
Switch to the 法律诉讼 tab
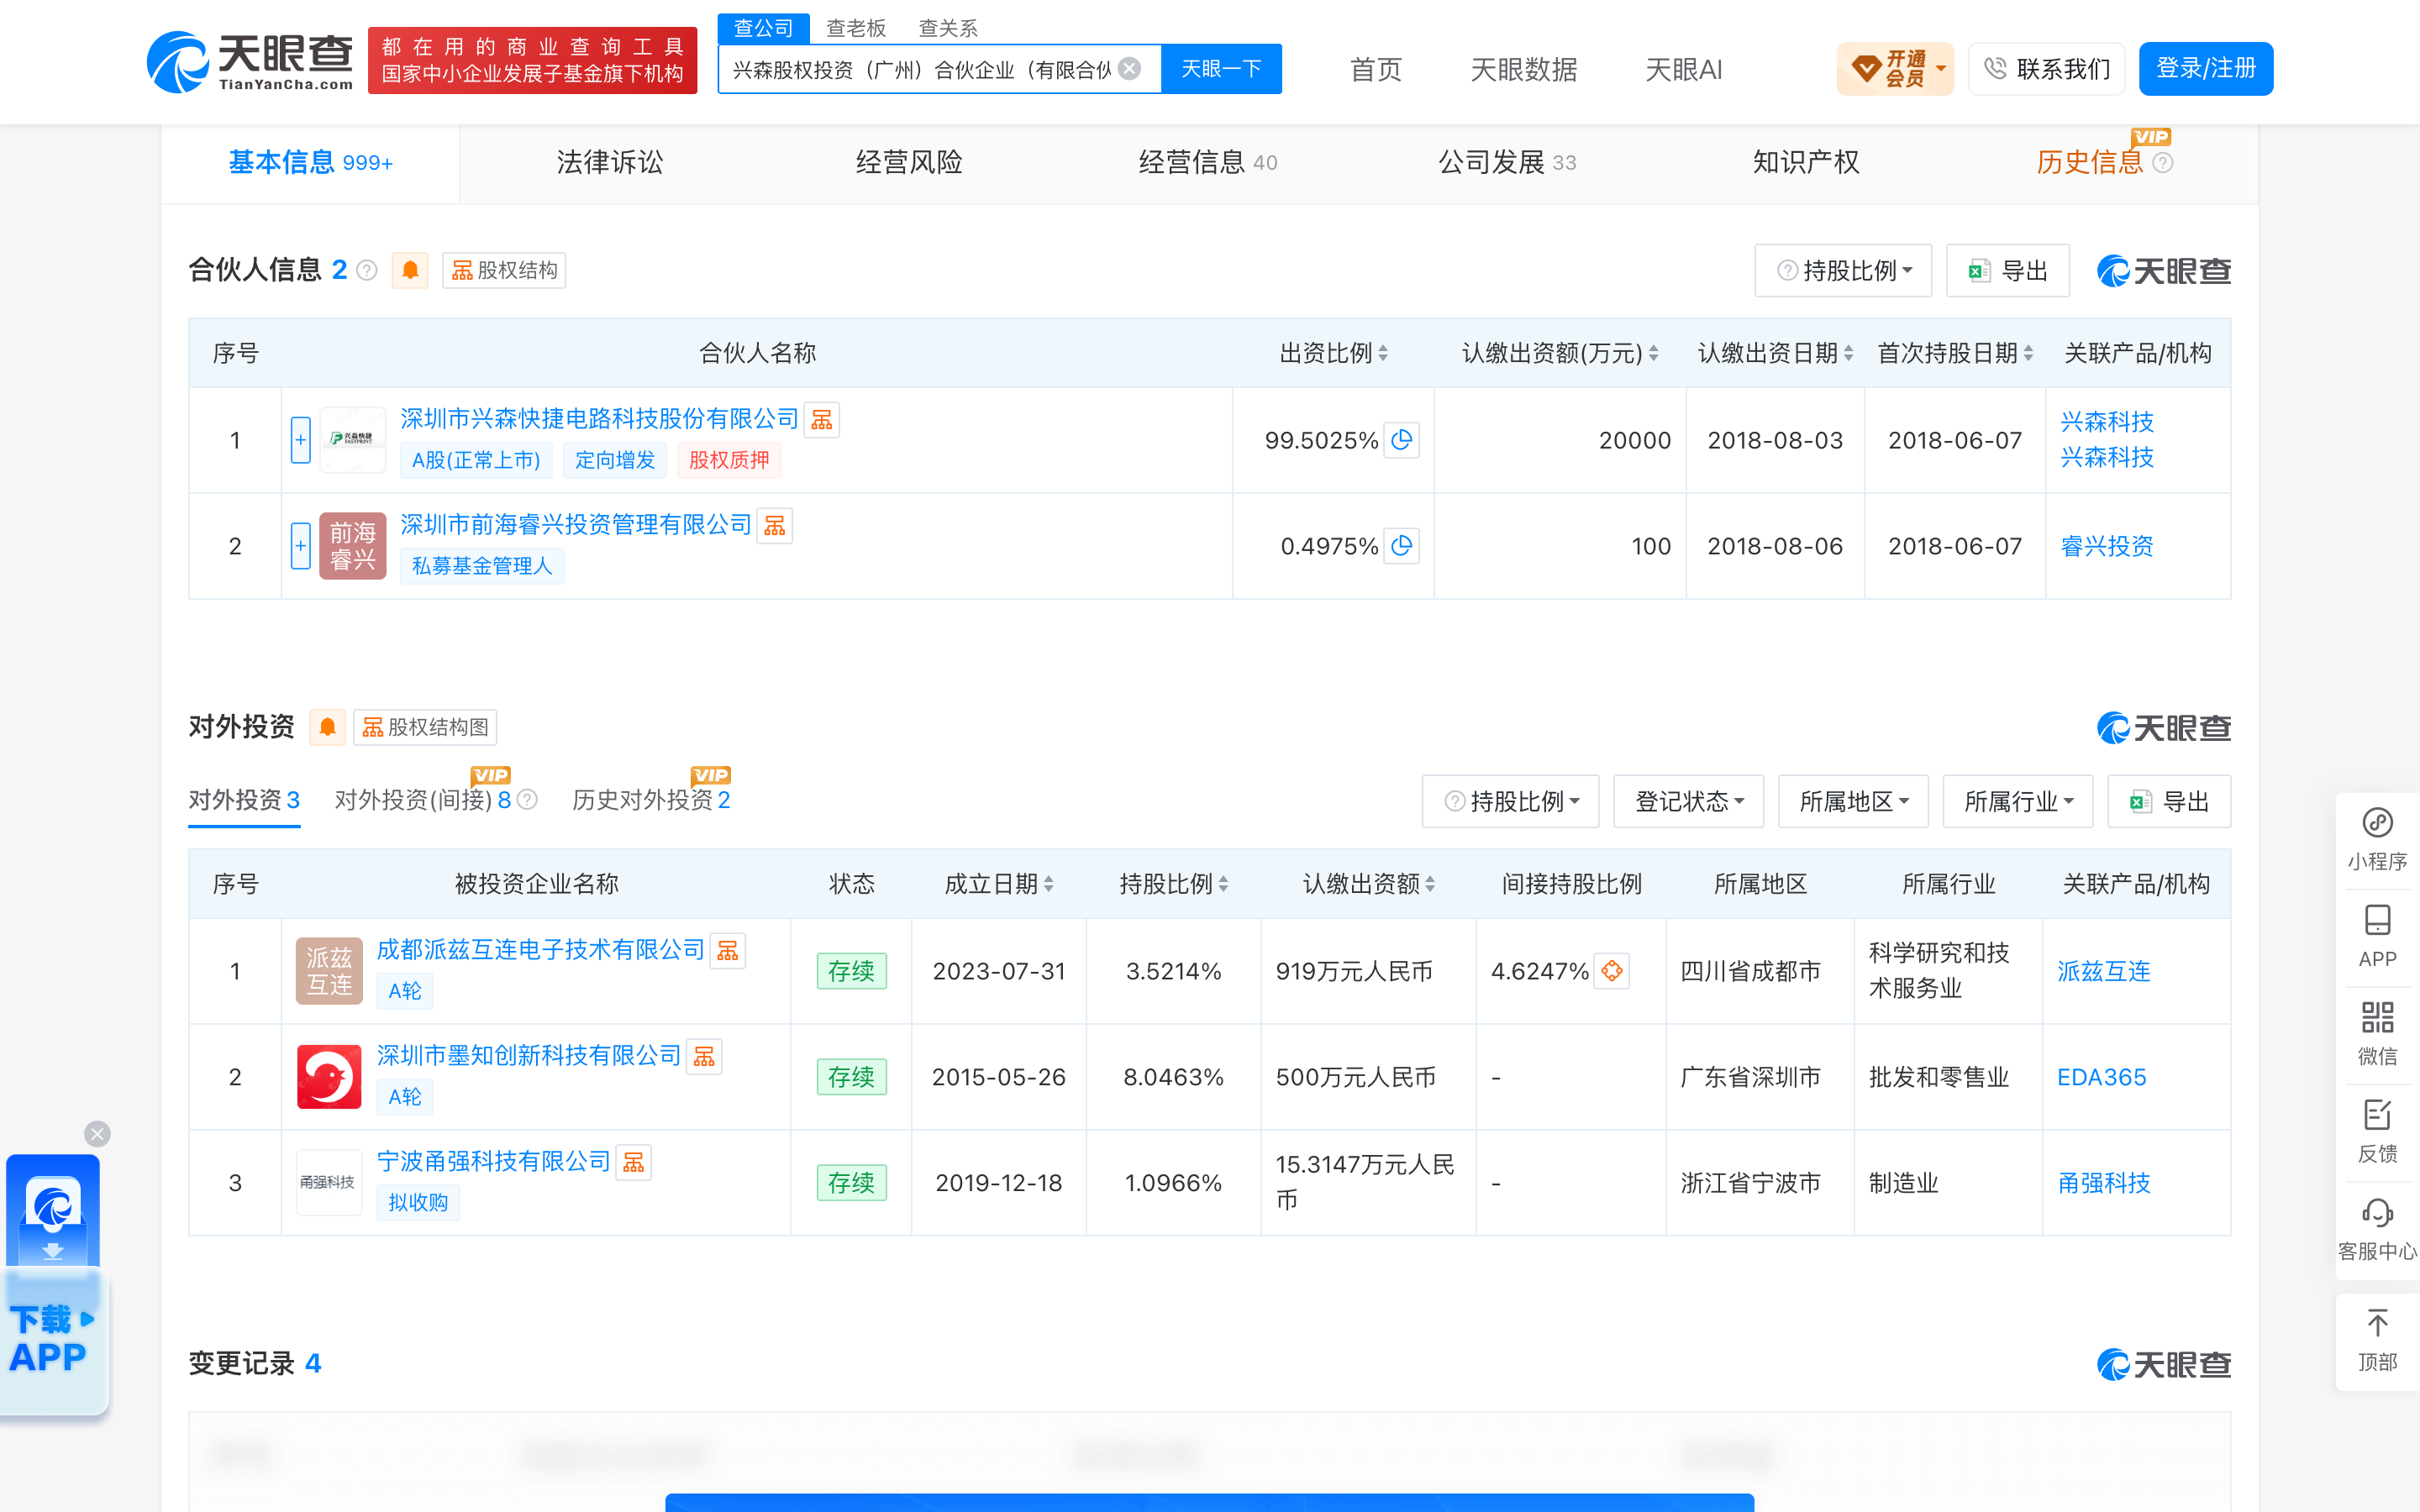tap(609, 162)
